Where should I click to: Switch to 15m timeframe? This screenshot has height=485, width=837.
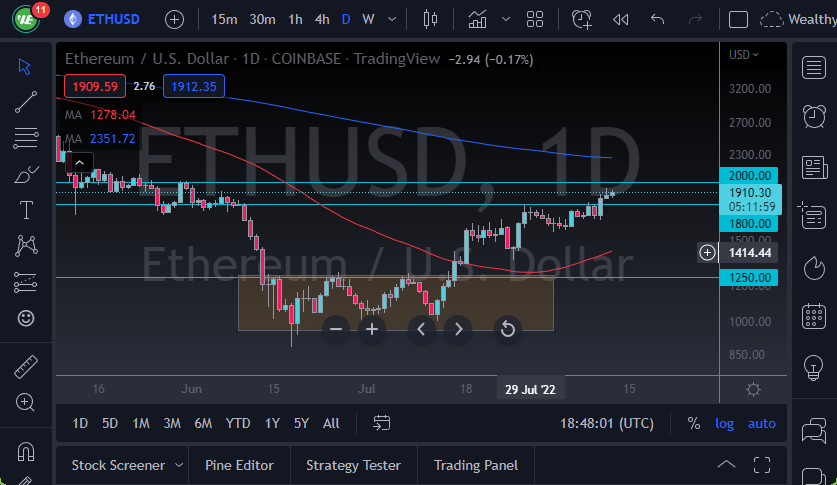pos(224,20)
